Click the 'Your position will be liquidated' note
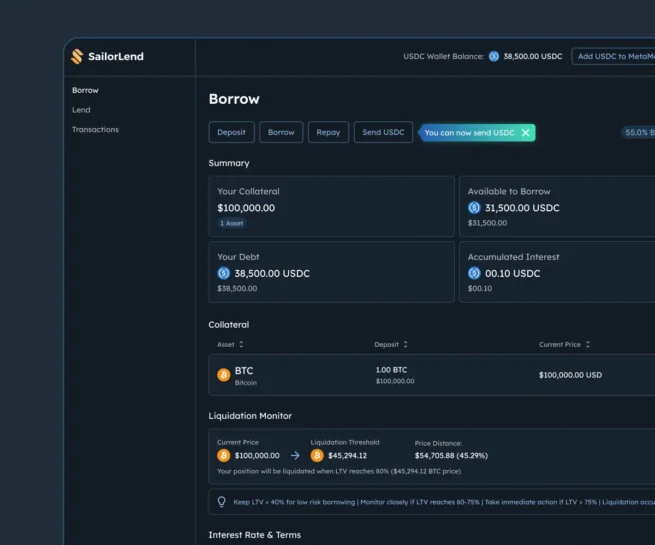This screenshot has height=545, width=655. click(x=339, y=471)
